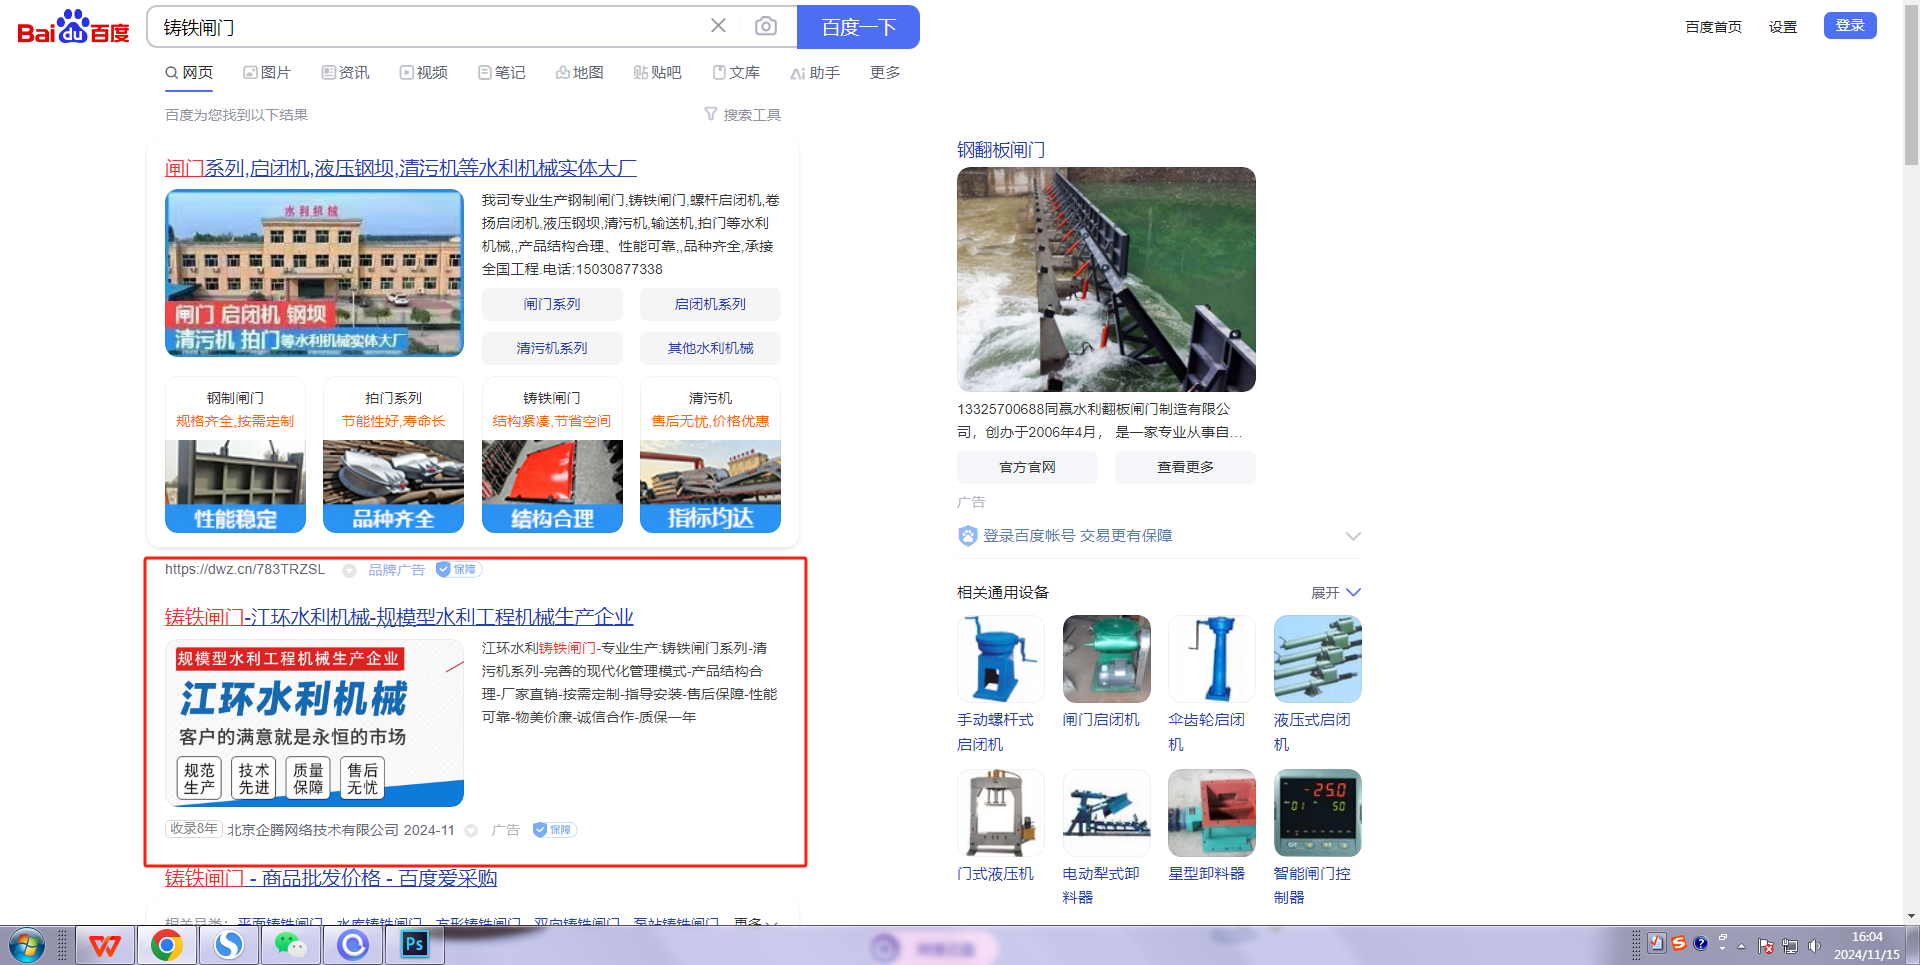Open the 搜索工具 filter

742,115
